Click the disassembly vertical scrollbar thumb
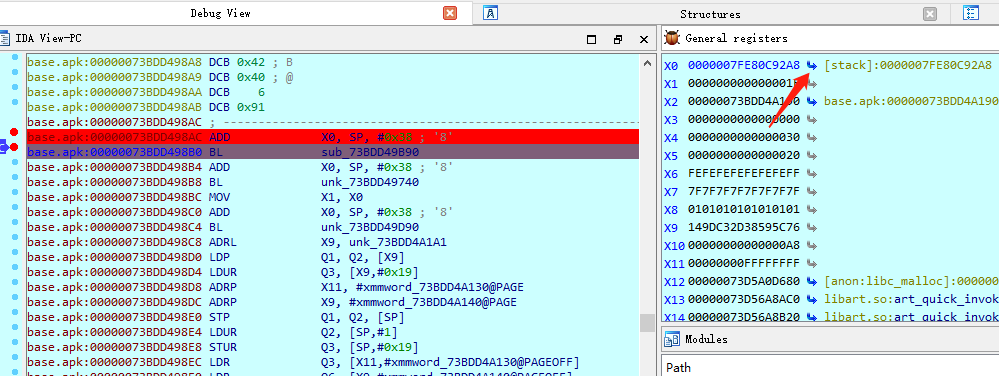999x376 pixels. coord(647,323)
